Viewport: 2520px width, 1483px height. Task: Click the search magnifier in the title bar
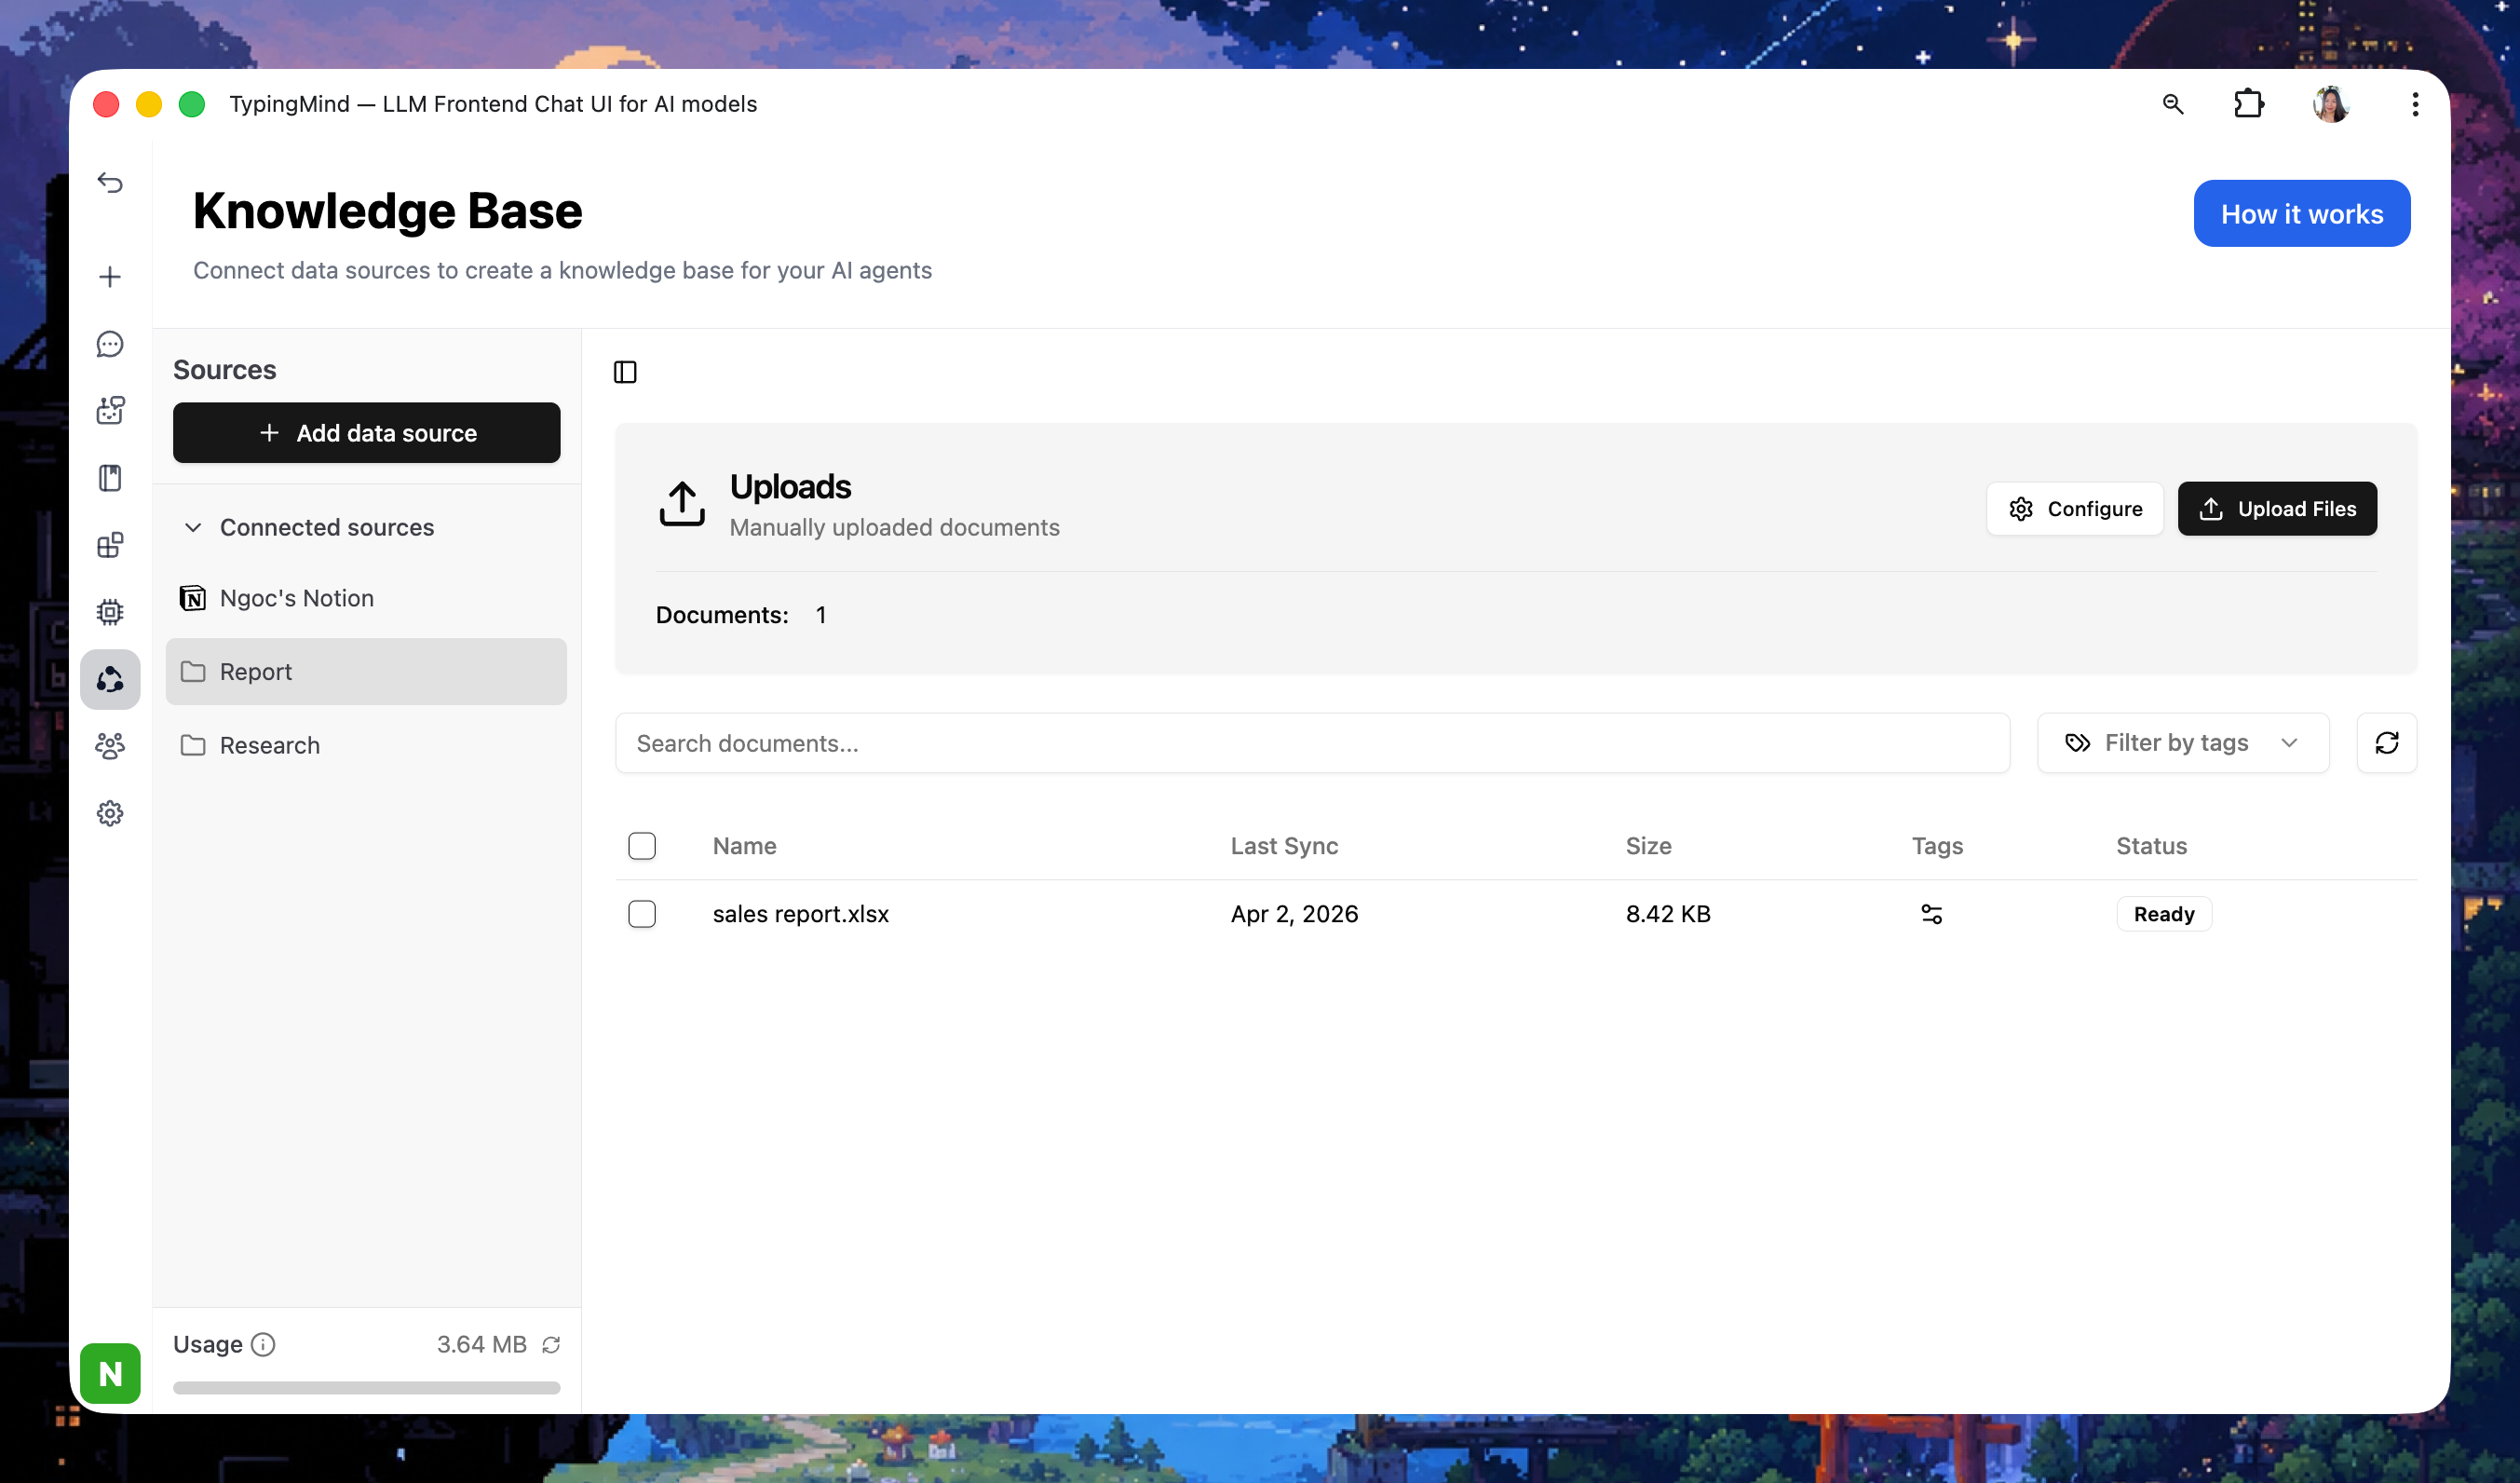point(2173,104)
